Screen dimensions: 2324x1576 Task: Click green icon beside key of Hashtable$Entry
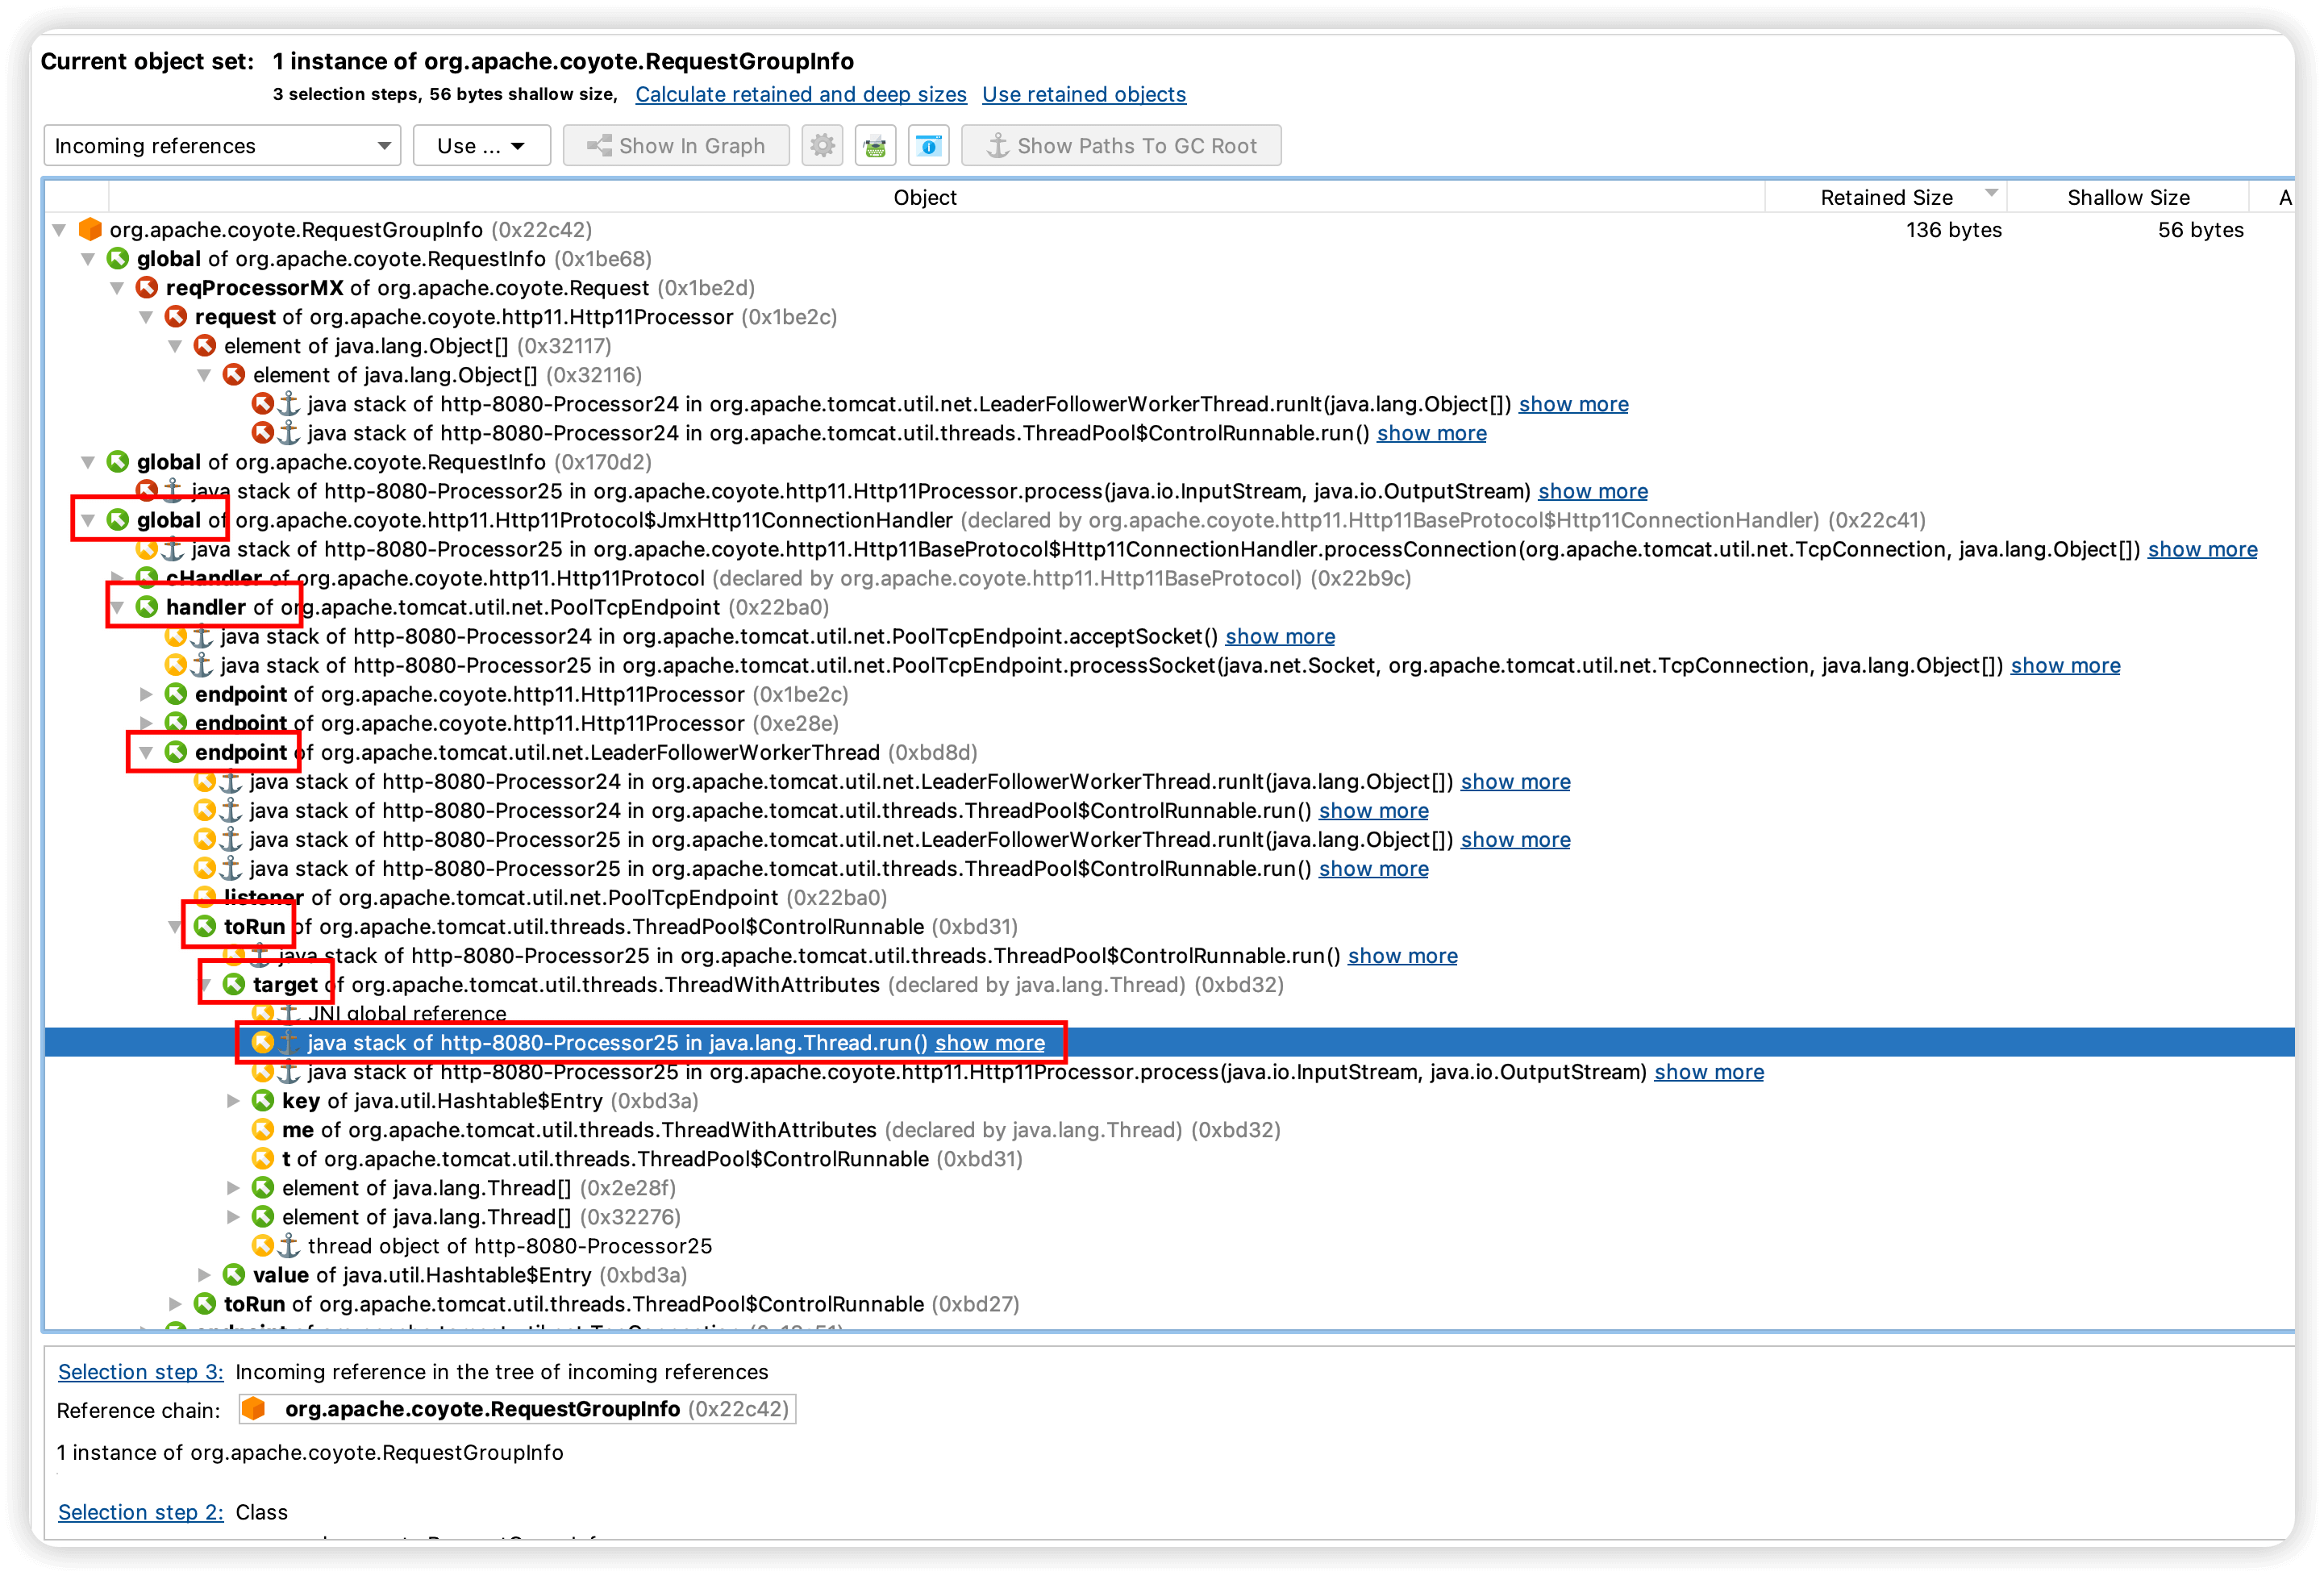point(263,1101)
